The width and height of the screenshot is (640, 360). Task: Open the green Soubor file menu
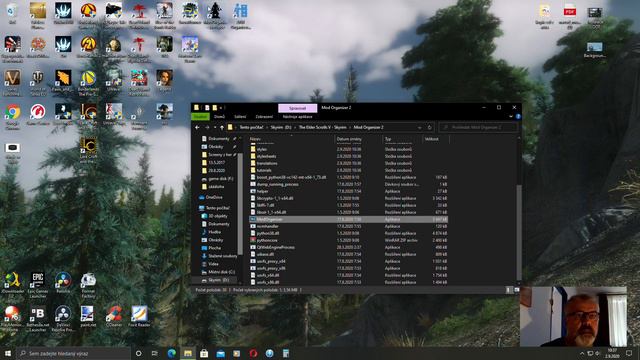[200, 116]
